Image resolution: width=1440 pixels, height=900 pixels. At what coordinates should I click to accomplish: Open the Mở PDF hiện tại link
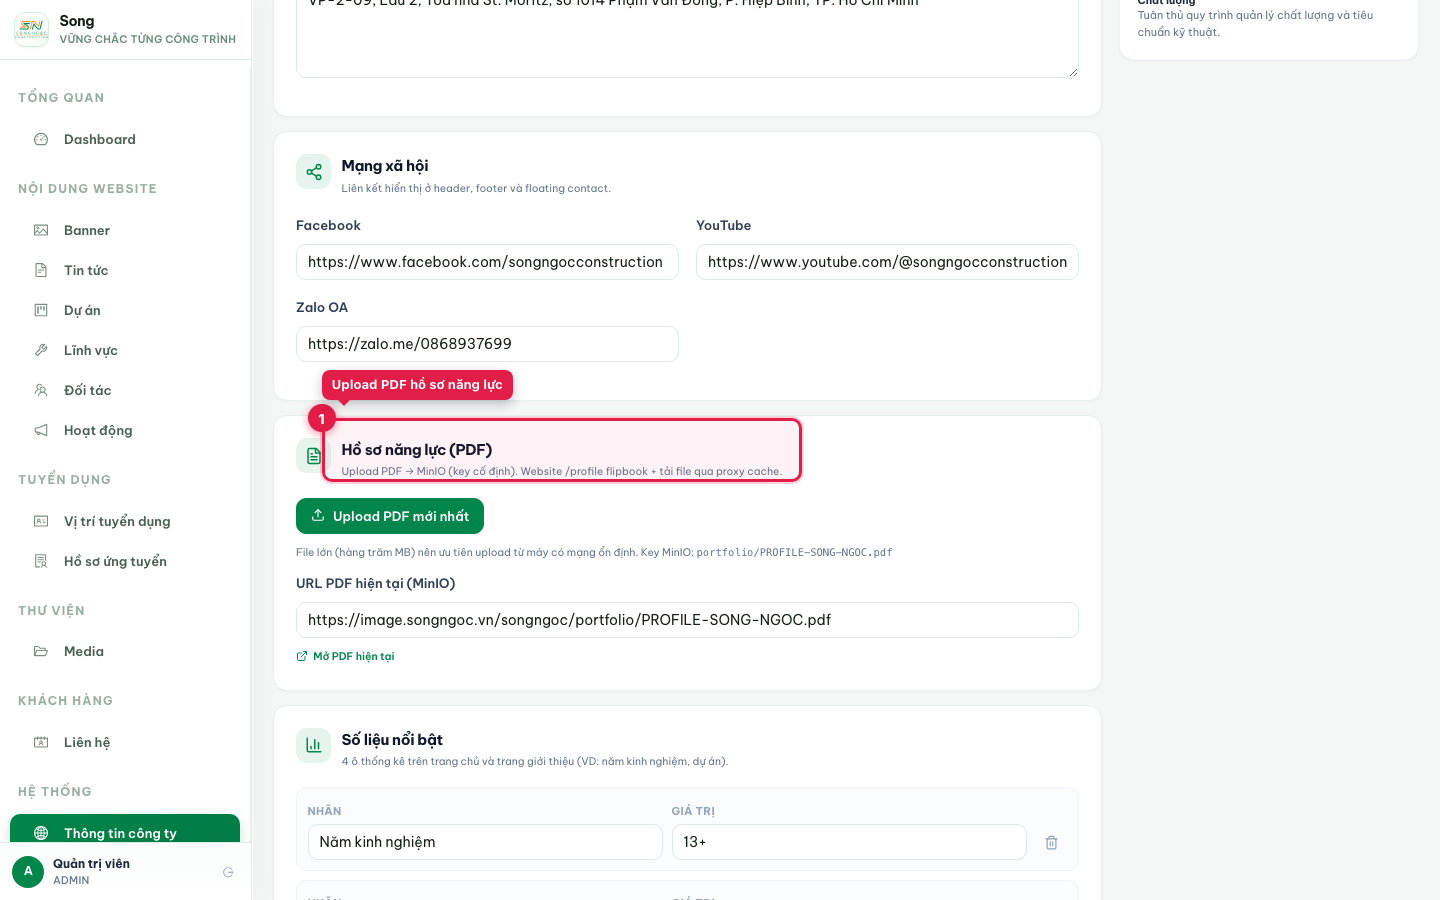[345, 656]
